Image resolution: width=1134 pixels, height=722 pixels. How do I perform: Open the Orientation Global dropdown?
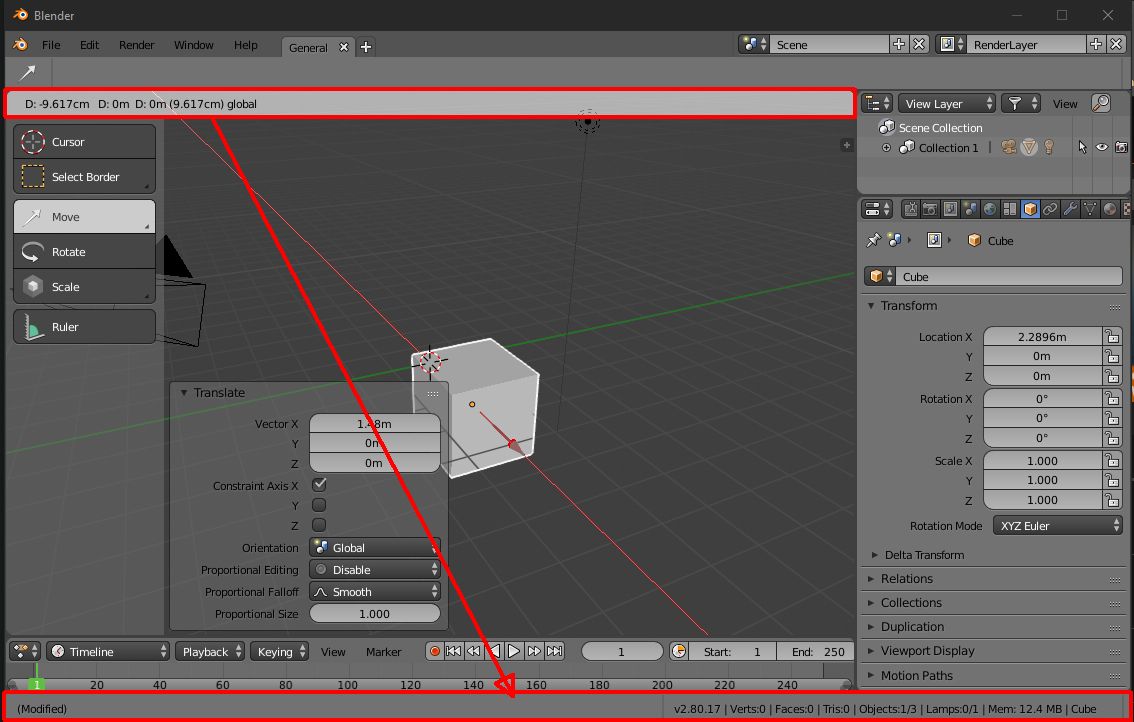click(375, 548)
